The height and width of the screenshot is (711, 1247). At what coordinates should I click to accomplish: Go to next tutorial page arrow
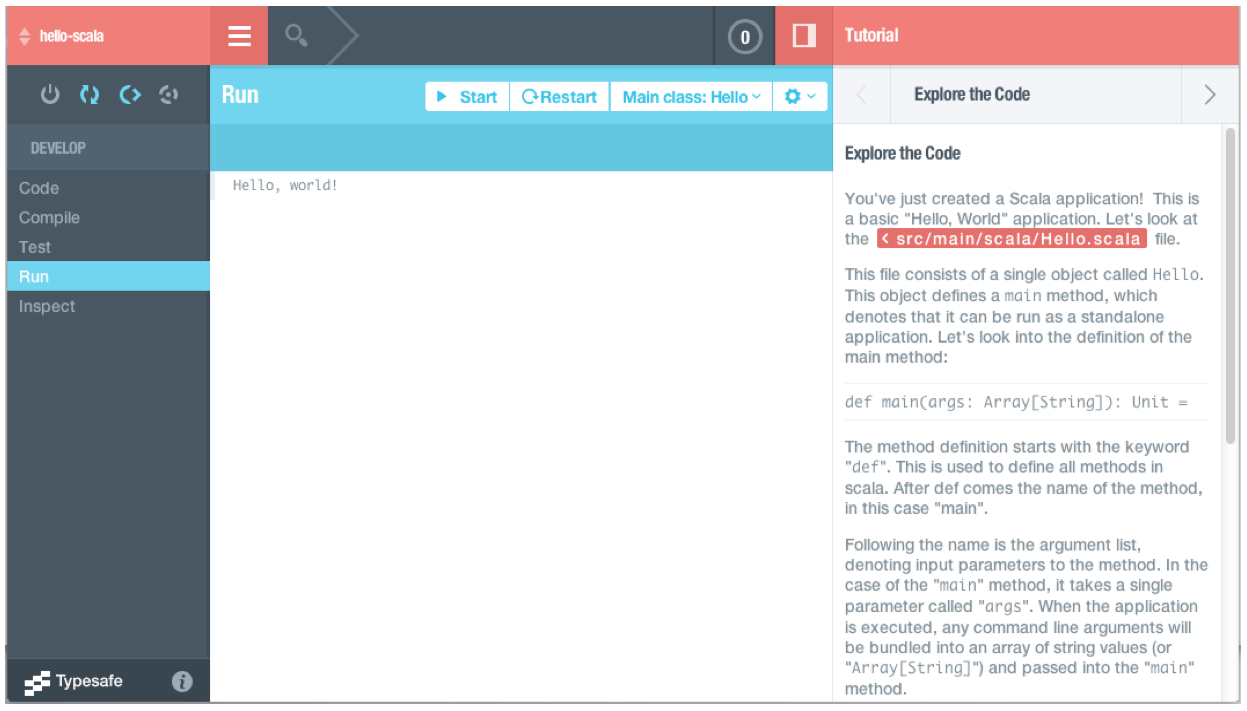(1210, 95)
